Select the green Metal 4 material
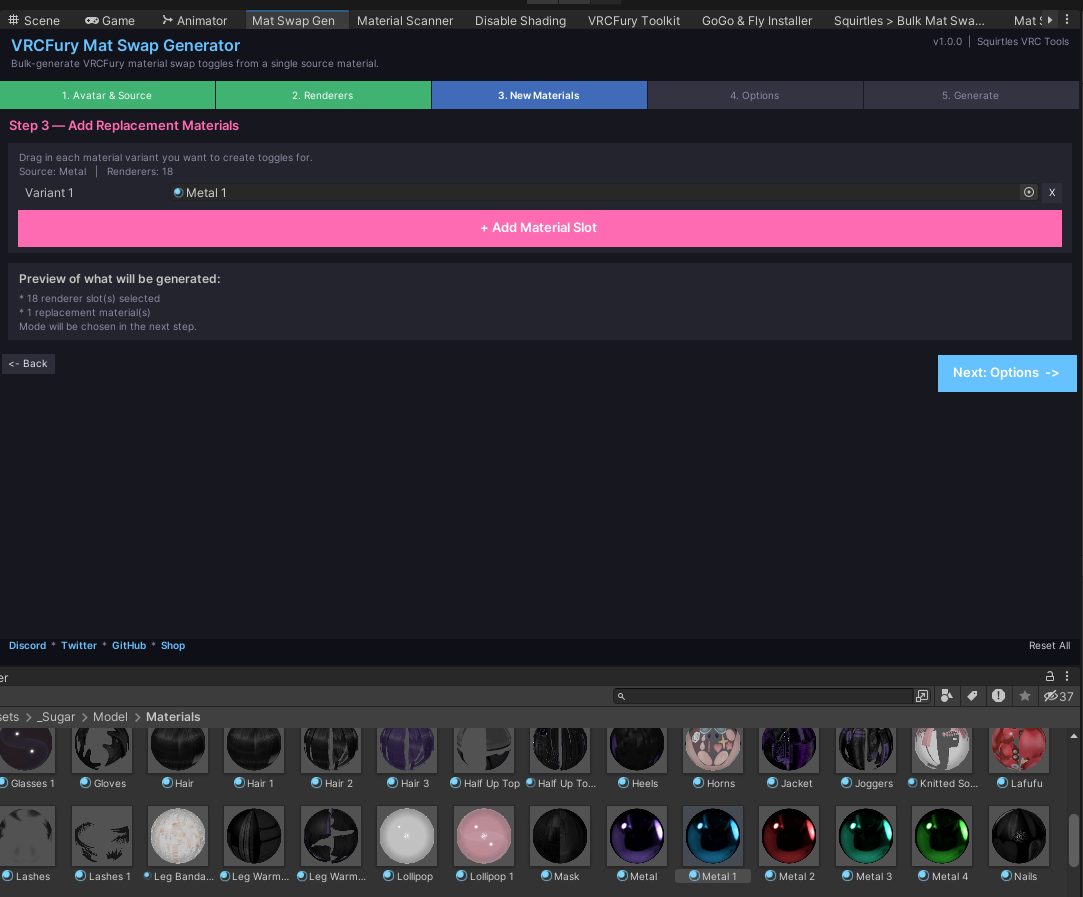This screenshot has height=897, width=1083. tap(942, 844)
